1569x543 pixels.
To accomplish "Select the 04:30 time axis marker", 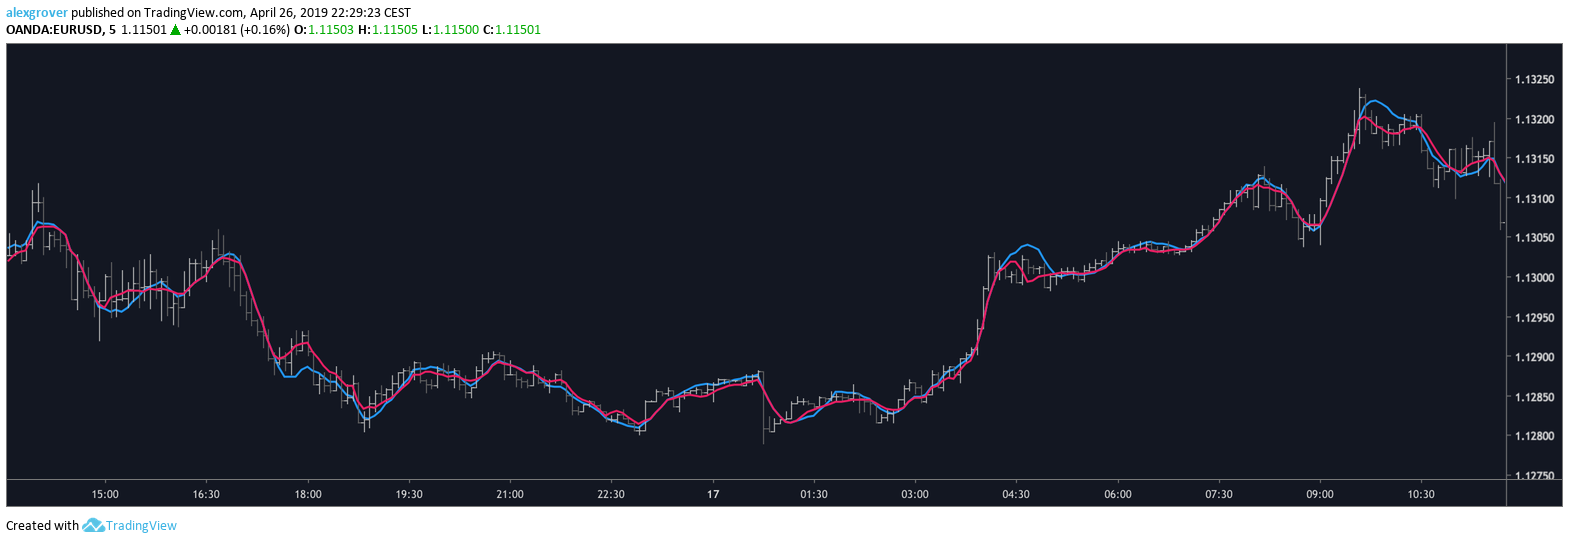I will [1016, 494].
